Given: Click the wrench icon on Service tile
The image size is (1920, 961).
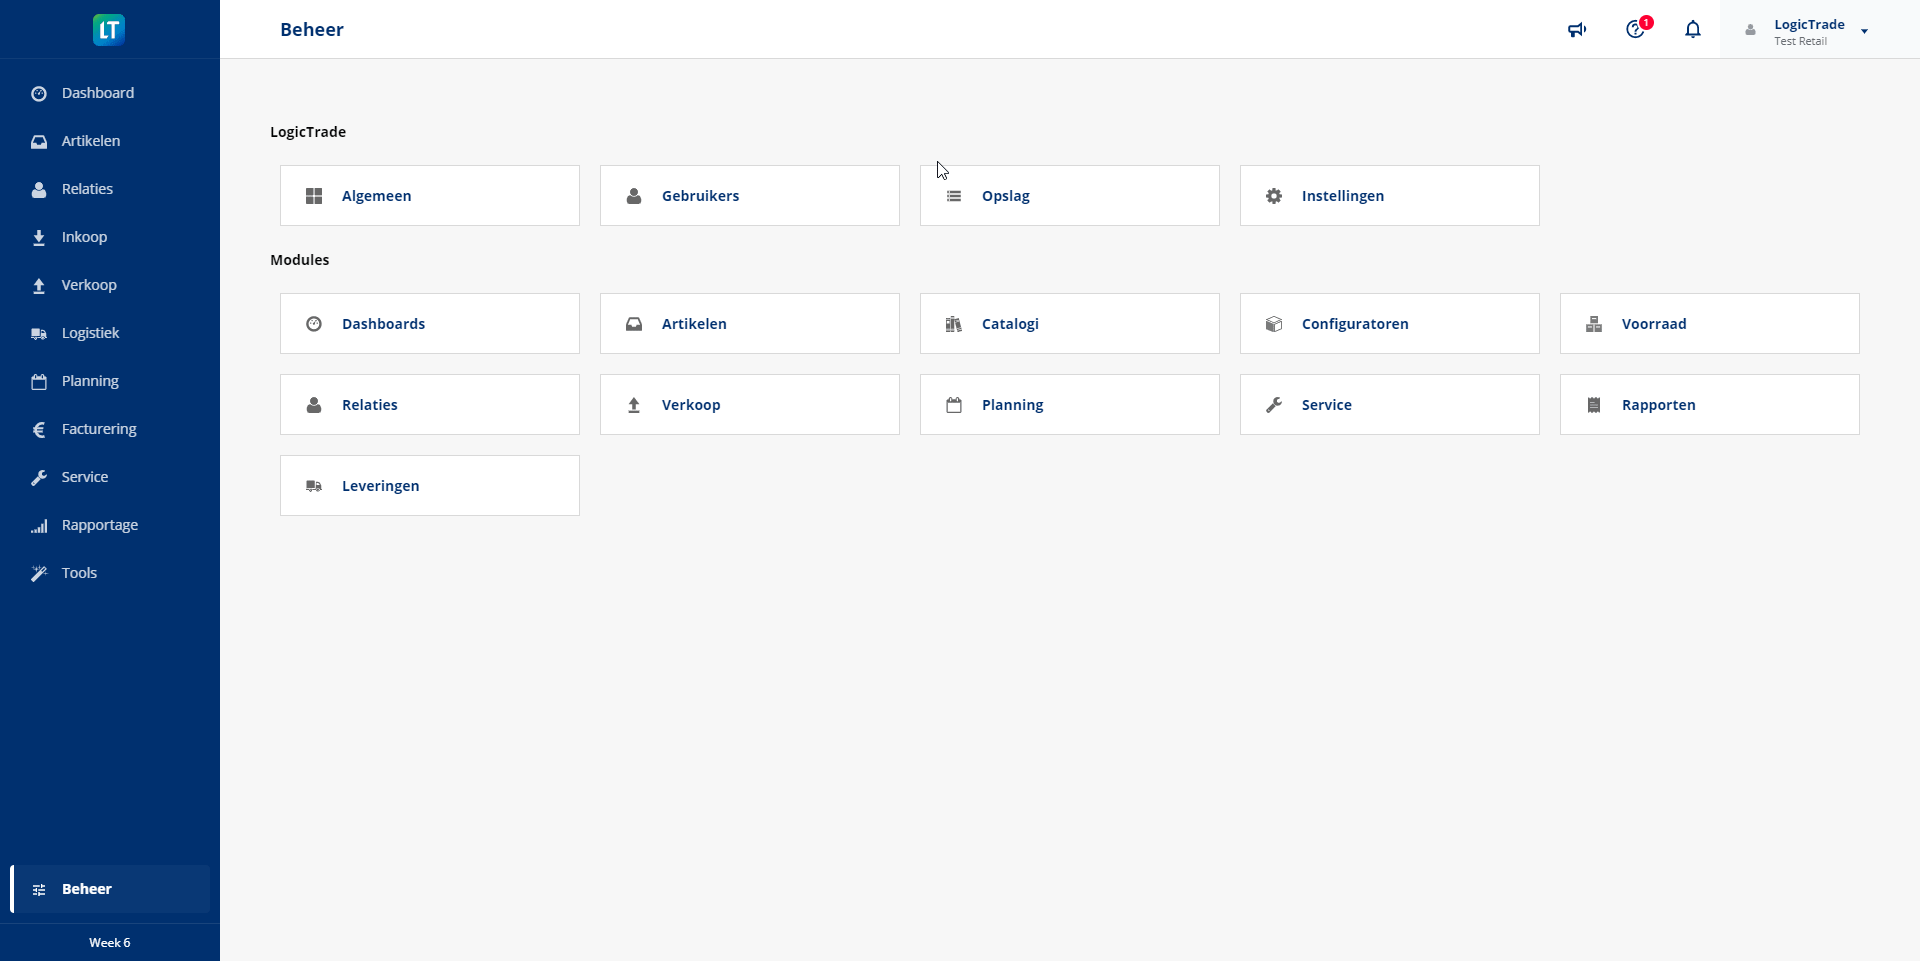Looking at the screenshot, I should pos(1274,405).
